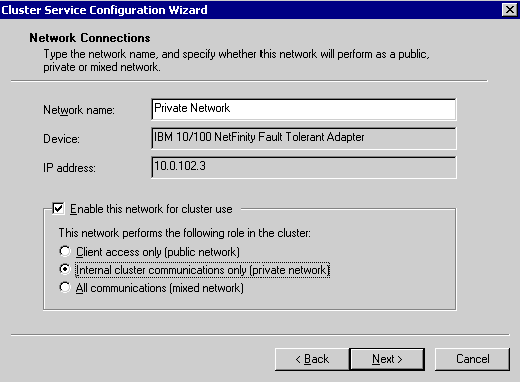Click into the Network name text field
The width and height of the screenshot is (520, 382).
click(x=304, y=109)
